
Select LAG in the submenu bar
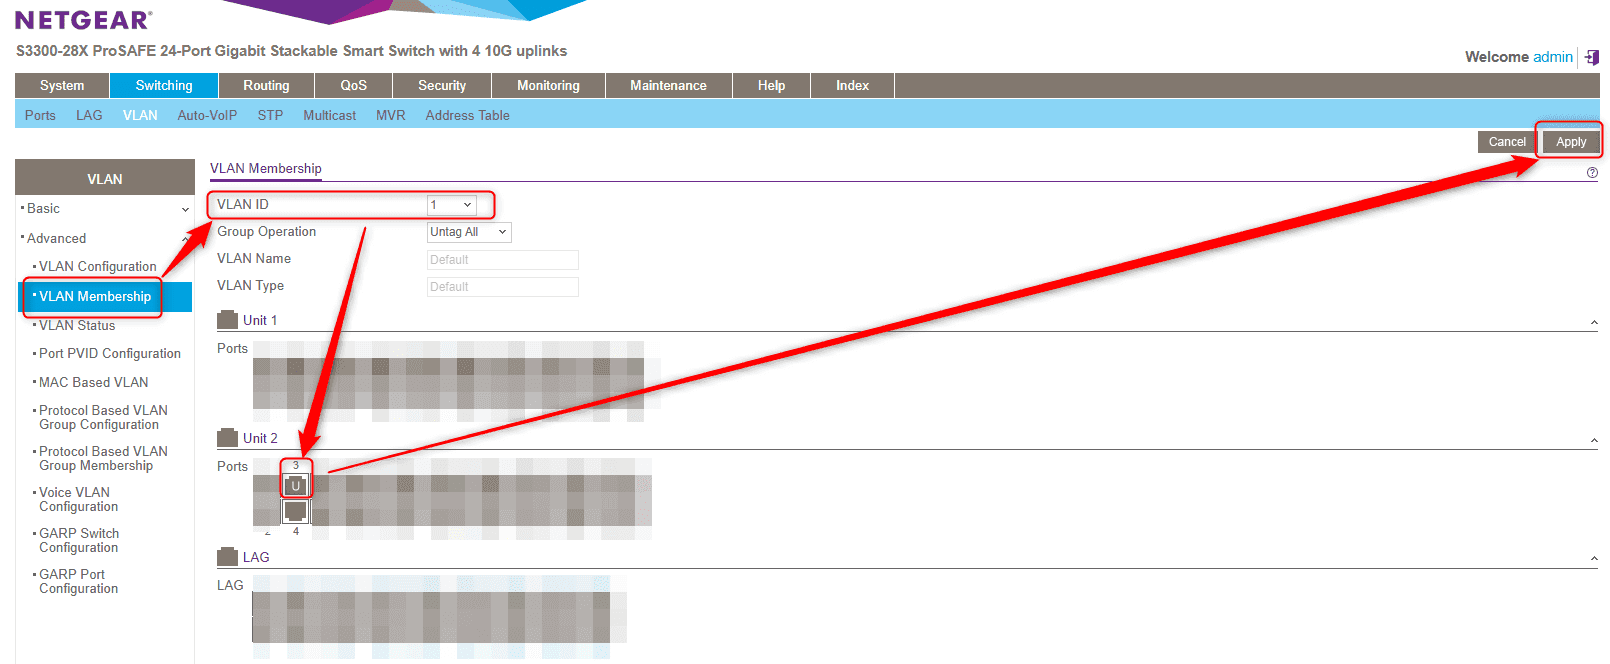[x=89, y=115]
